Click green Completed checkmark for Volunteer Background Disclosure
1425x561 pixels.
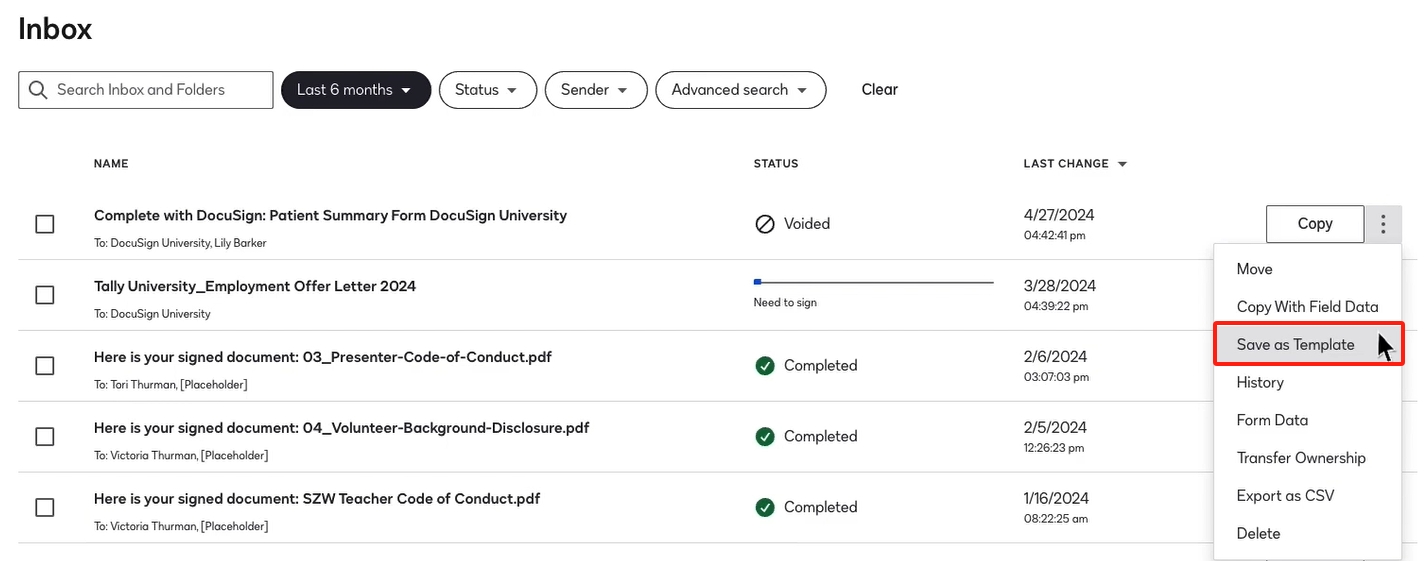[x=765, y=437]
